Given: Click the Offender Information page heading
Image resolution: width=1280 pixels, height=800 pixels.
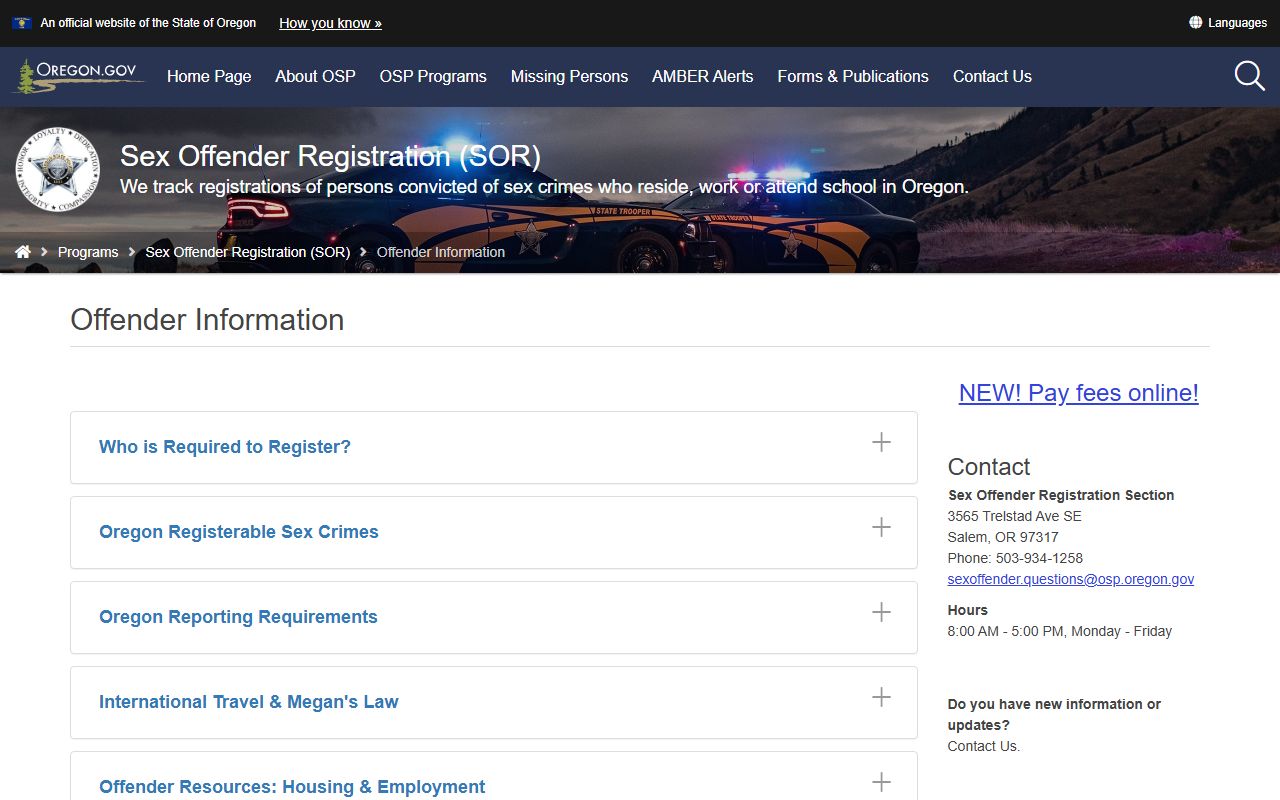Looking at the screenshot, I should tap(207, 320).
